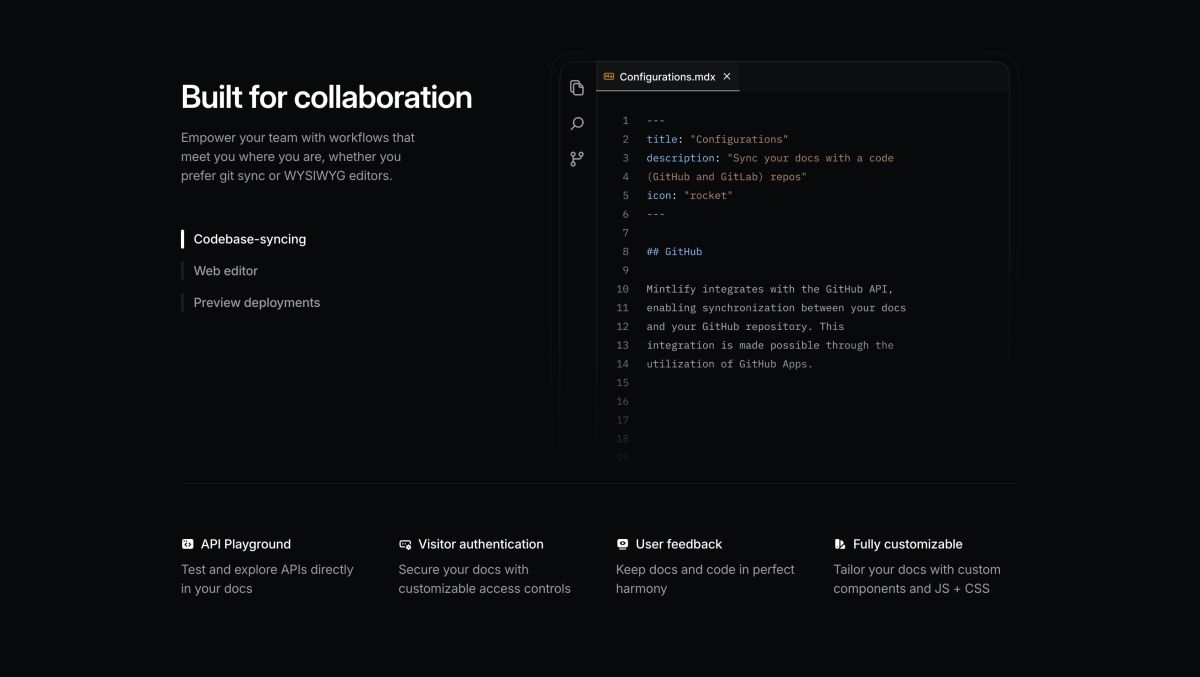The image size is (1200, 677).
Task: Click the 'utilization of GitHub Apps.' line
Action: point(730,364)
